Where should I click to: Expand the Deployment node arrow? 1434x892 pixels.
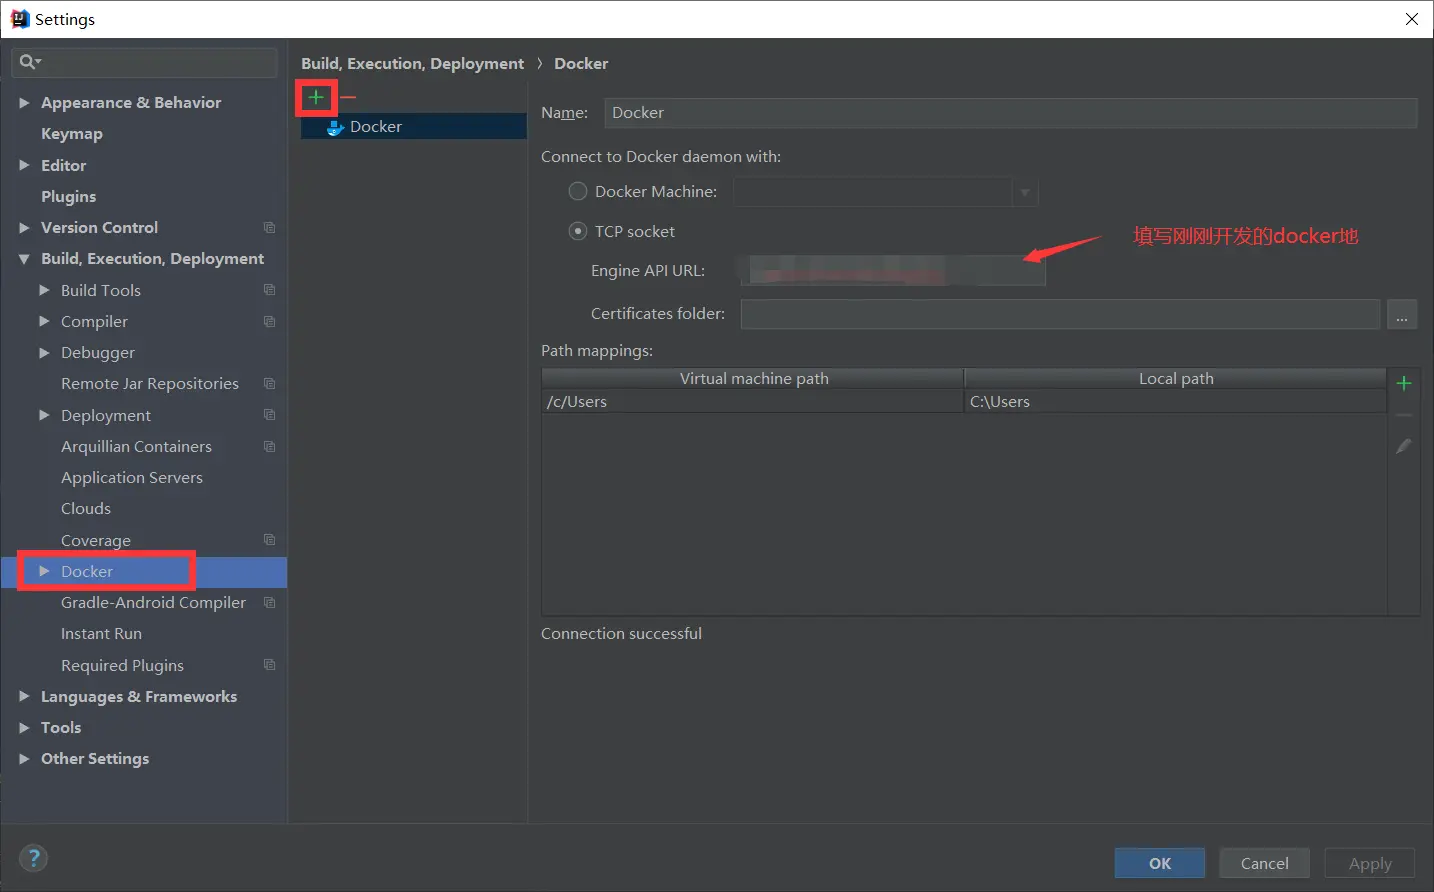[x=44, y=415]
